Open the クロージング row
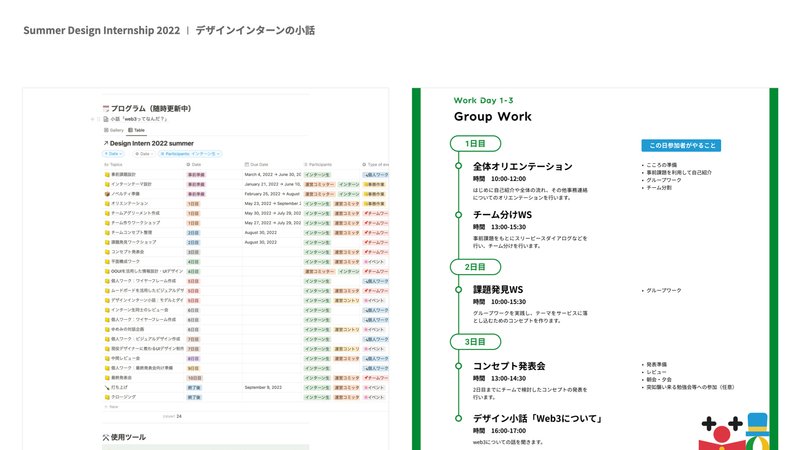The width and height of the screenshot is (800, 450). (x=123, y=397)
